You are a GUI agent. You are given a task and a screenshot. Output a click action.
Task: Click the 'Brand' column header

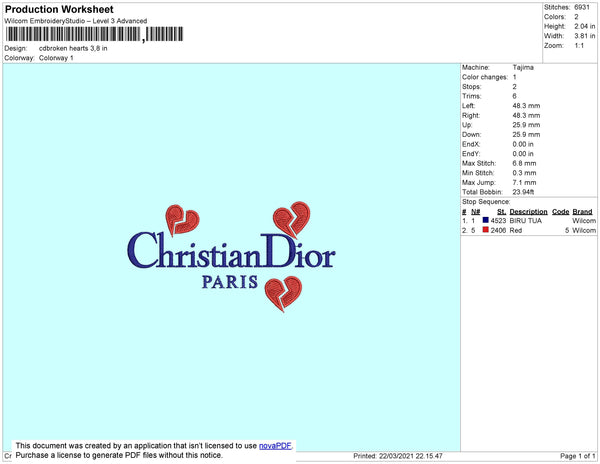tap(582, 212)
